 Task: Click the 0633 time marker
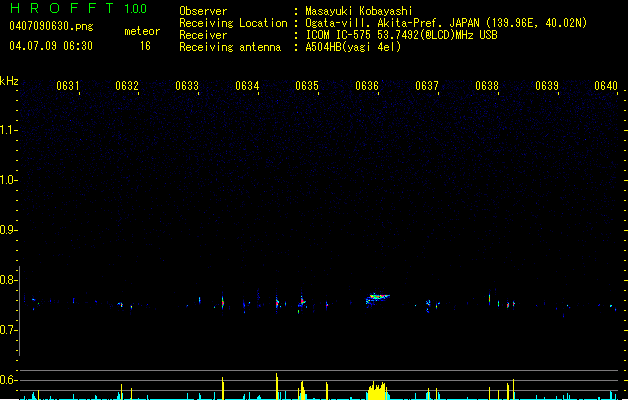point(187,86)
